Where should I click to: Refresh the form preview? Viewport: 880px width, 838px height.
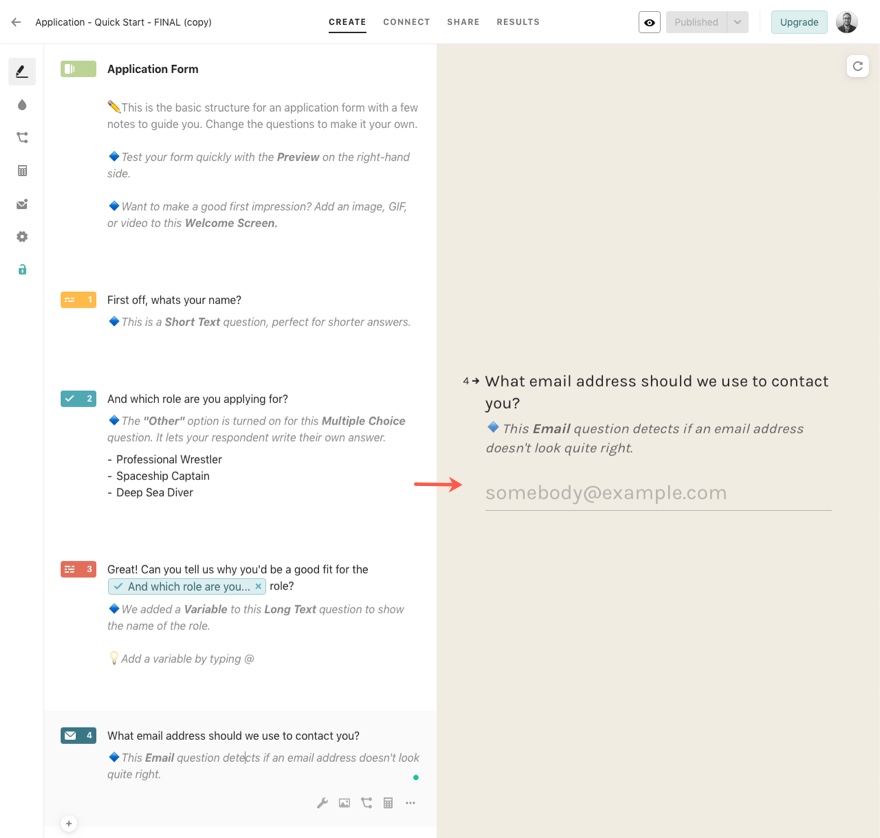857,66
